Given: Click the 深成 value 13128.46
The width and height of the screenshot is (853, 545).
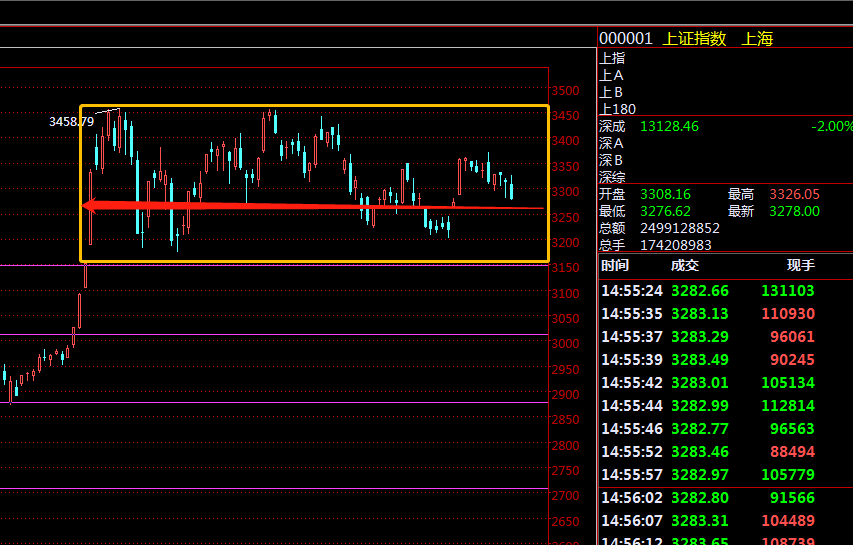Looking at the screenshot, I should coord(669,126).
